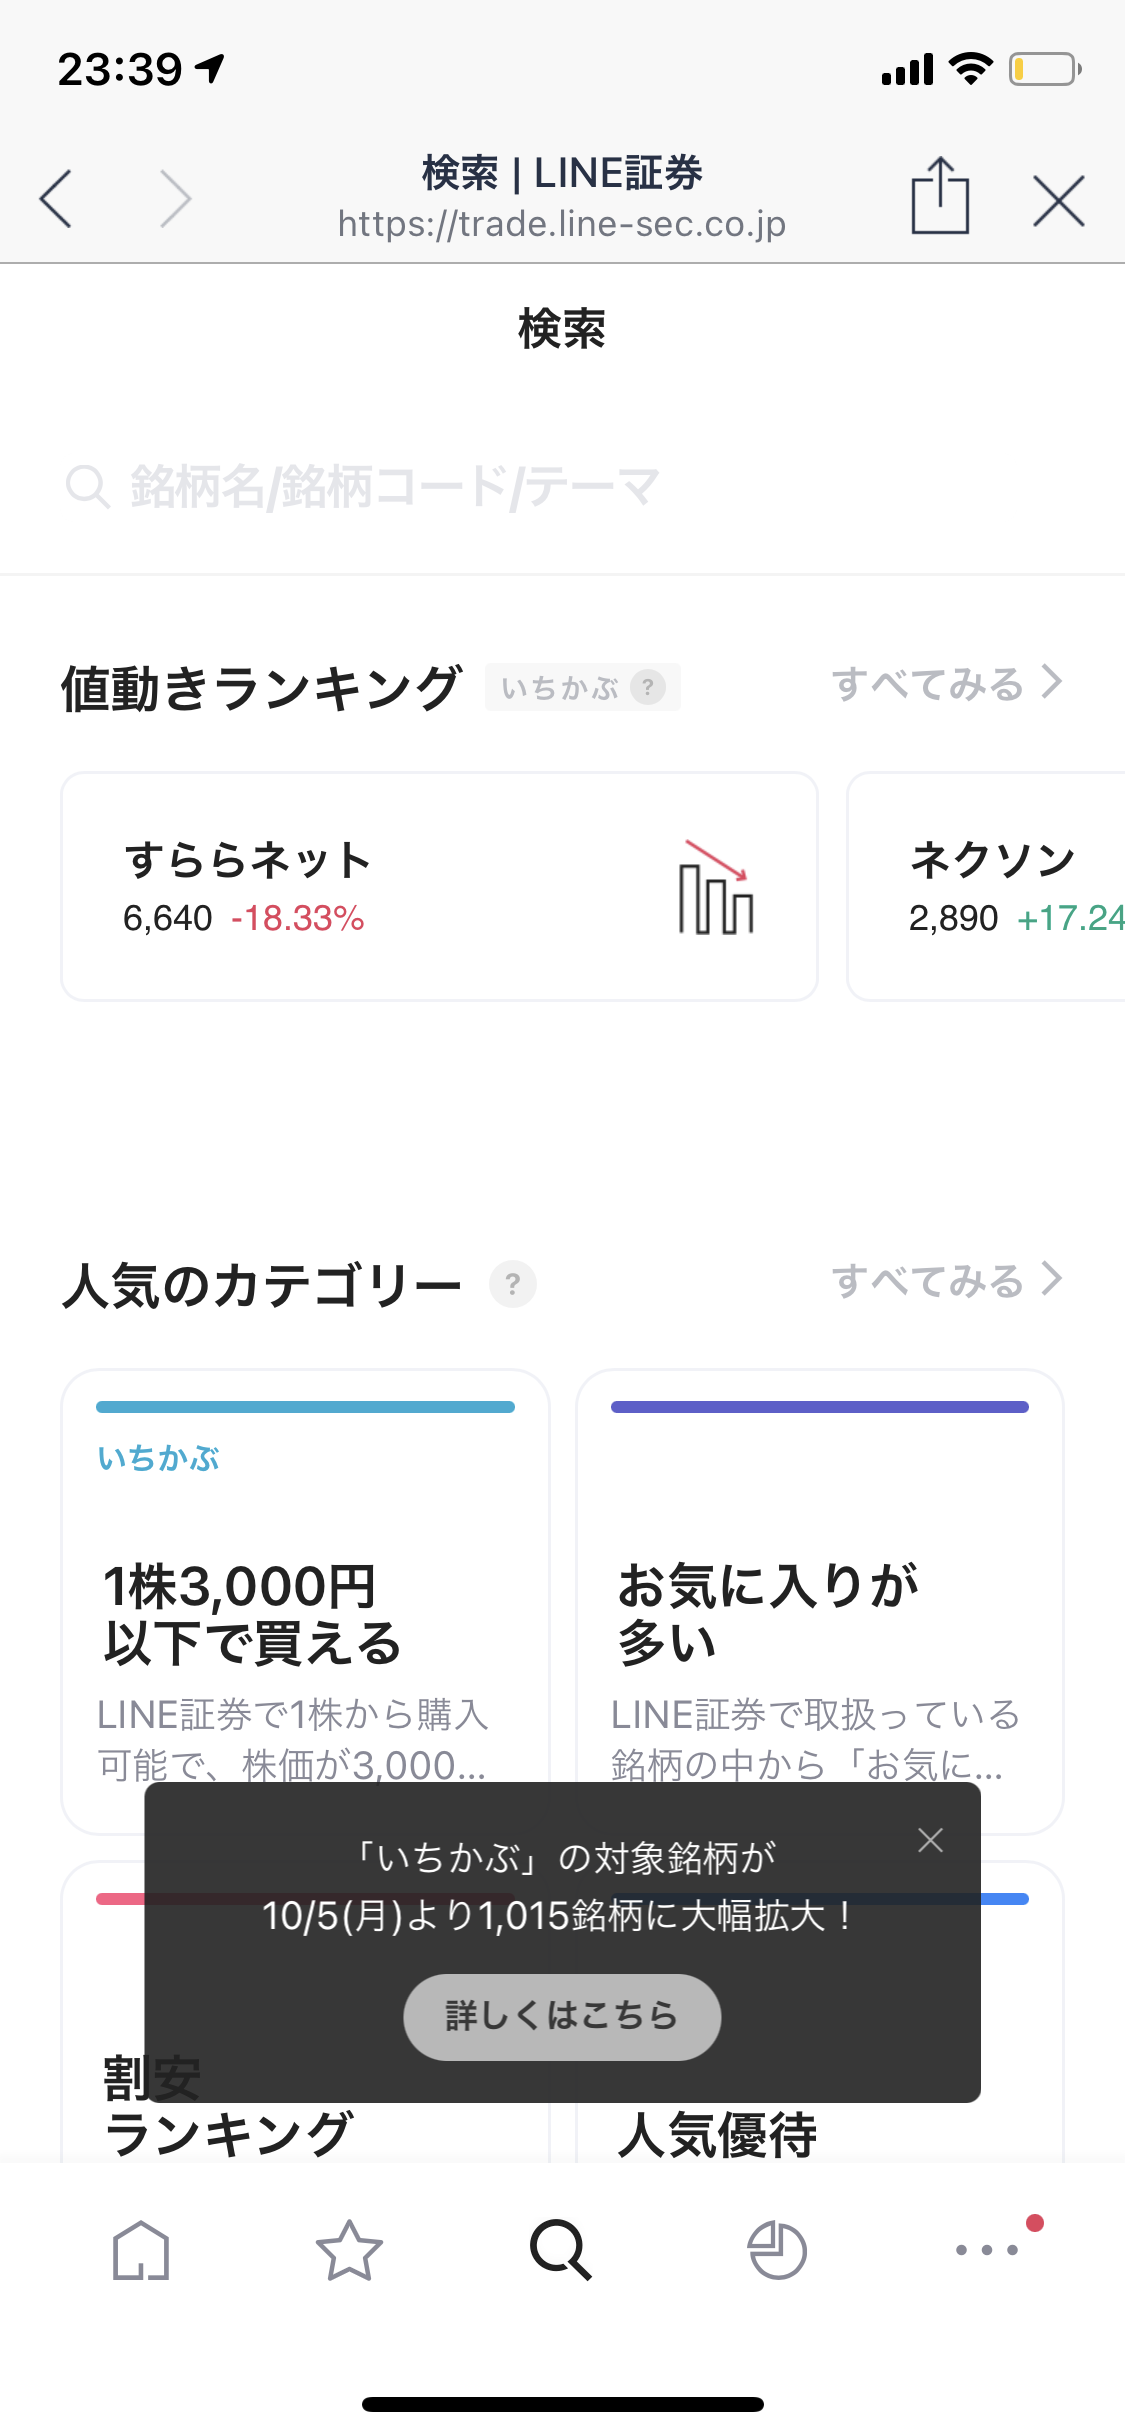This screenshot has width=1125, height=2436.
Task: Tap the browser forward arrow
Action: tap(175, 199)
